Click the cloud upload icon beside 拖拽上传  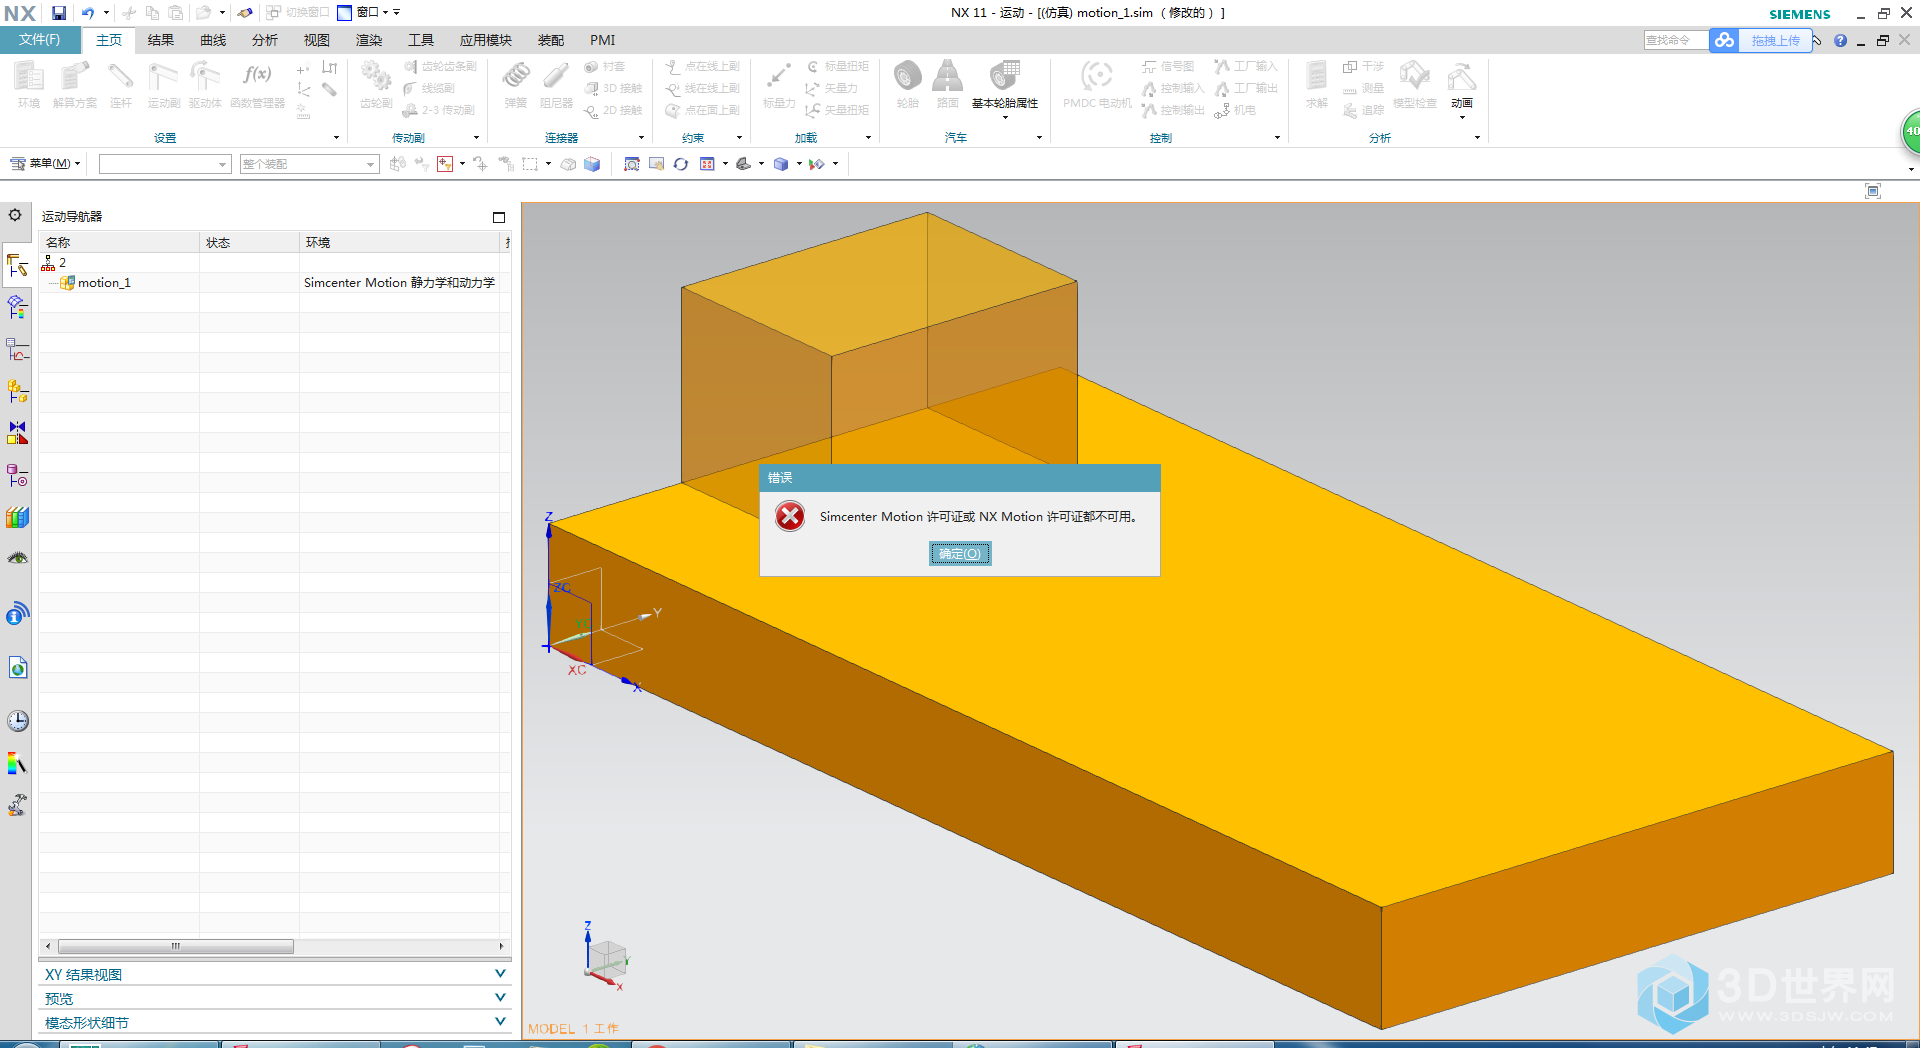1724,41
